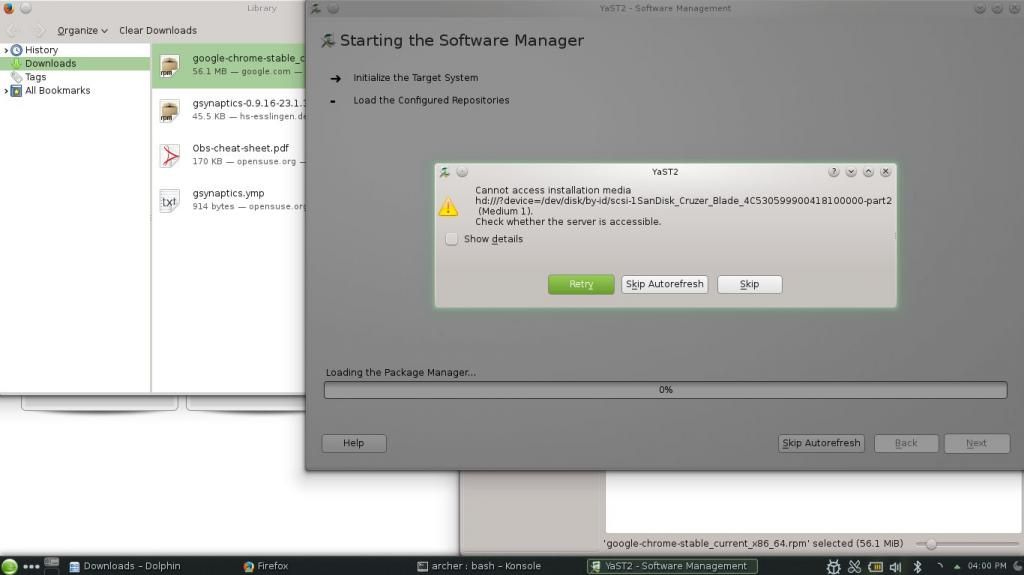
Task: Click Dolphin status text about selected rpm
Action: coord(753,544)
